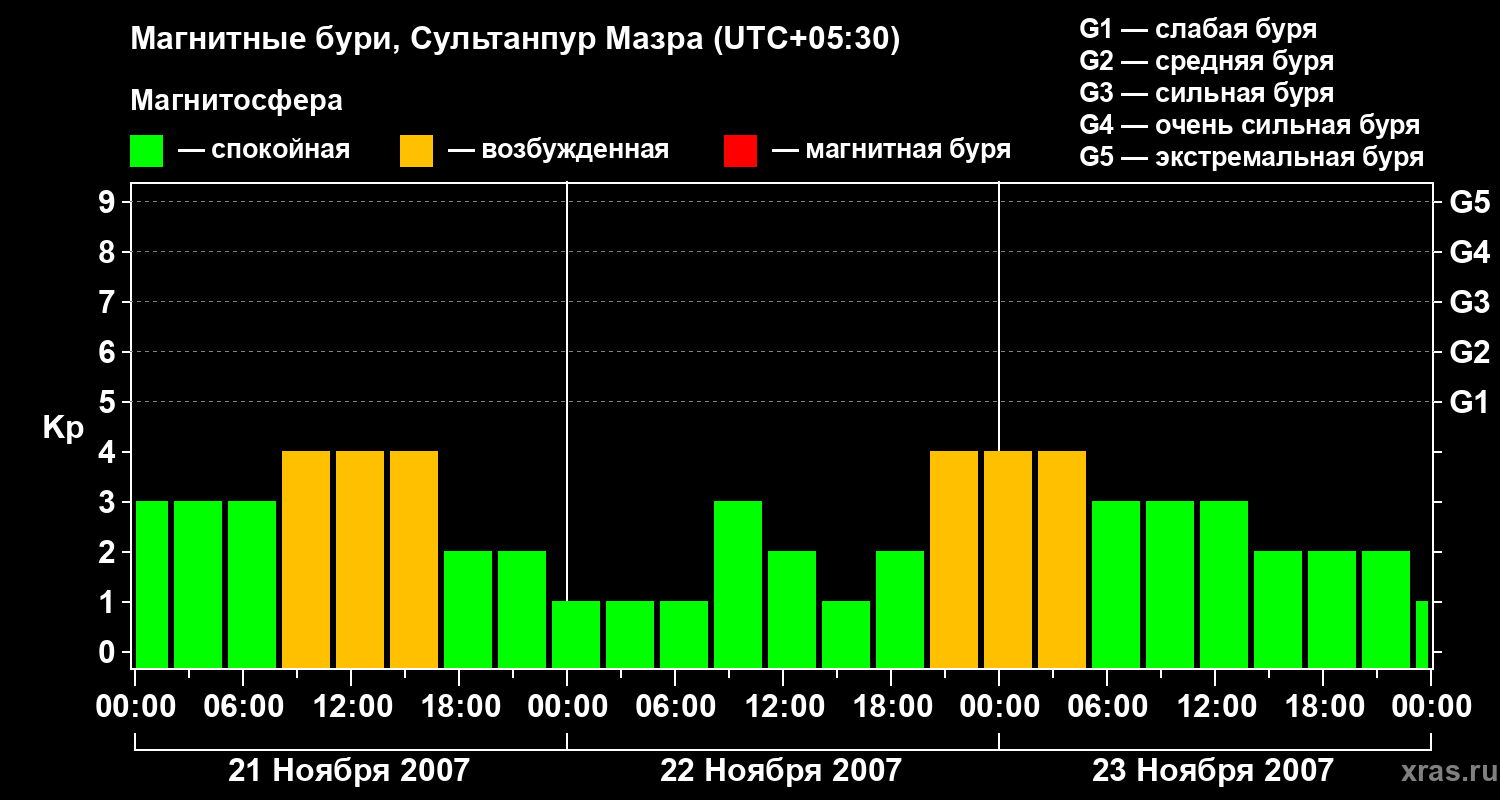Click the G5 label on the right axis
This screenshot has height=800, width=1500.
1469,202
